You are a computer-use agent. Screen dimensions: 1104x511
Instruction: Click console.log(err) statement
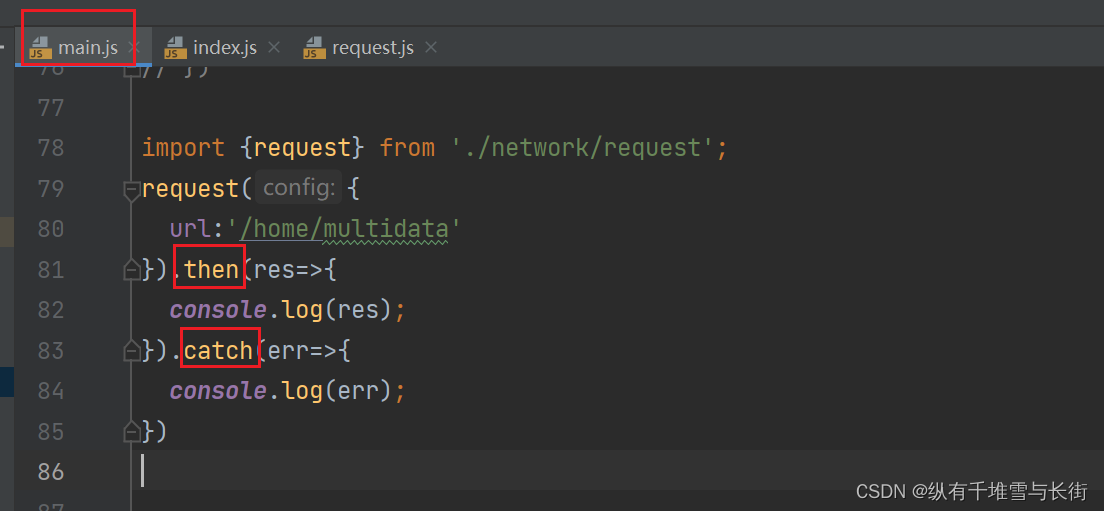[287, 391]
